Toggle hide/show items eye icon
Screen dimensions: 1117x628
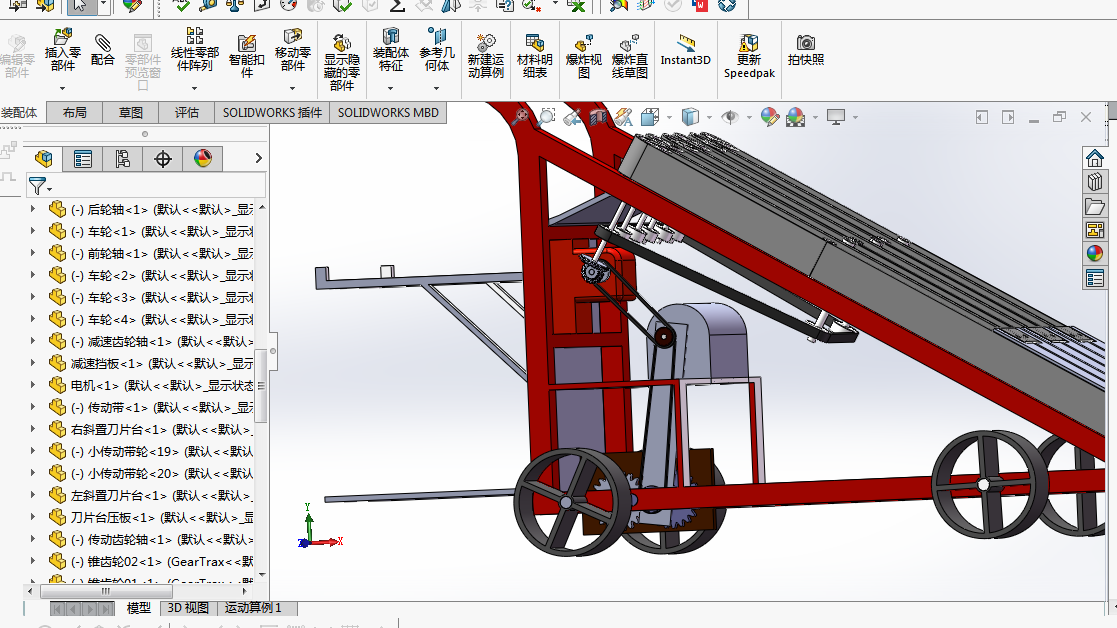tap(729, 117)
